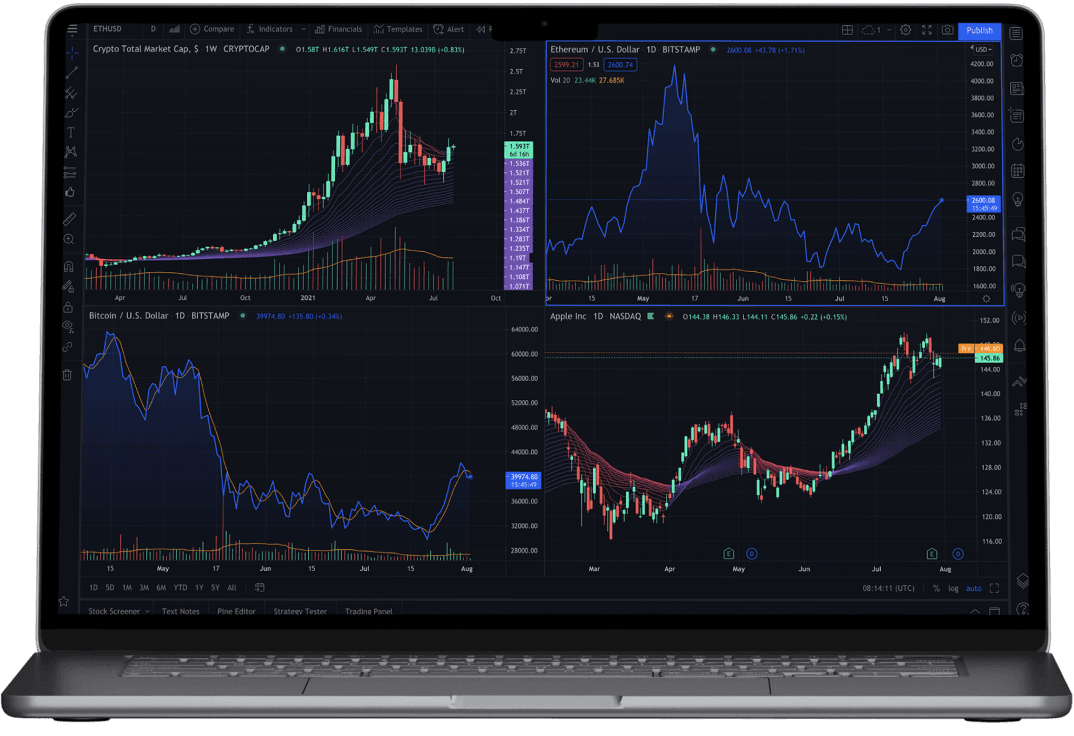Open the cloud save layout dropdown arrow
The image size is (1074, 736).
point(890,30)
